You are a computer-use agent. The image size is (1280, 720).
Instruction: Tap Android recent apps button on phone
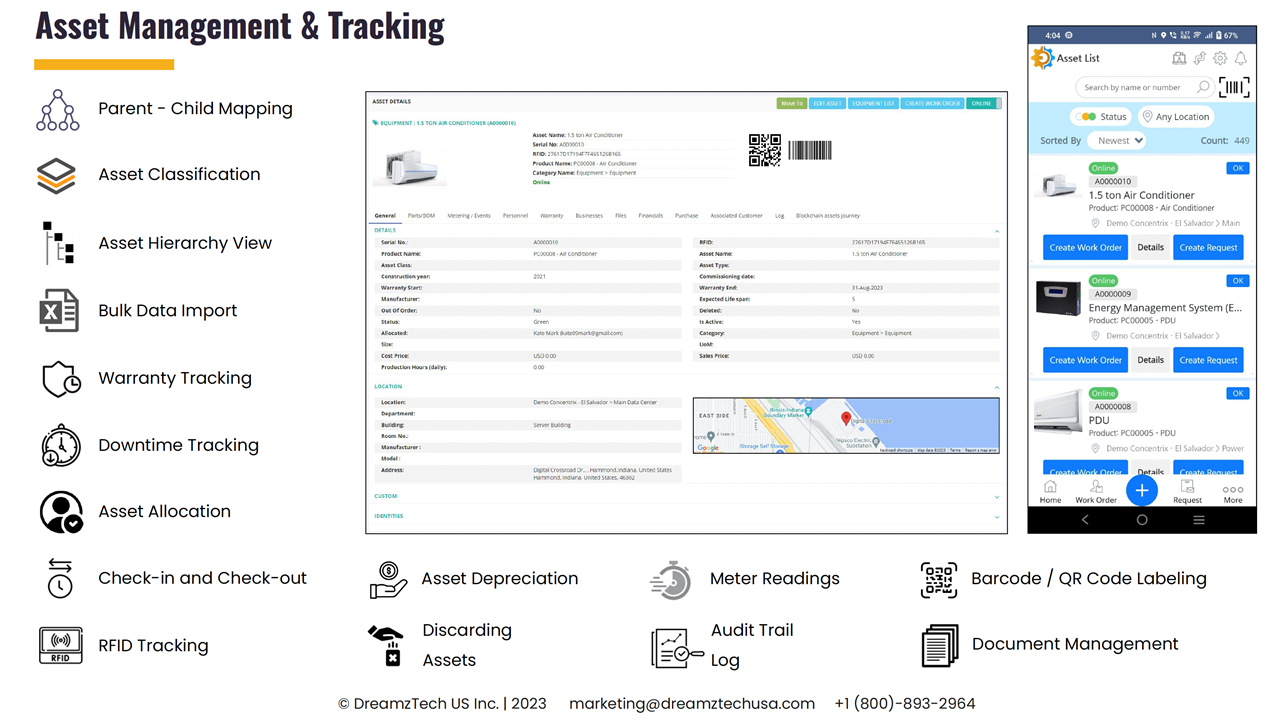(1199, 520)
